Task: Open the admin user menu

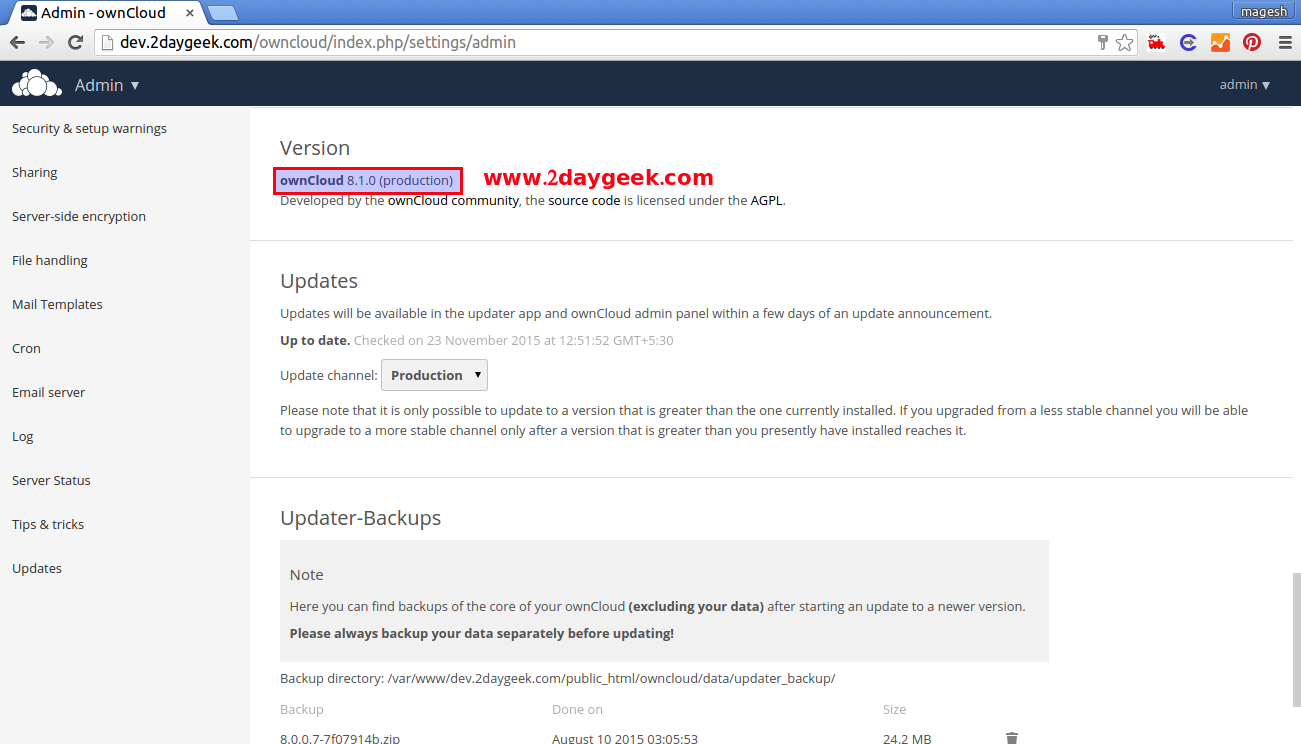Action: click(x=1244, y=85)
